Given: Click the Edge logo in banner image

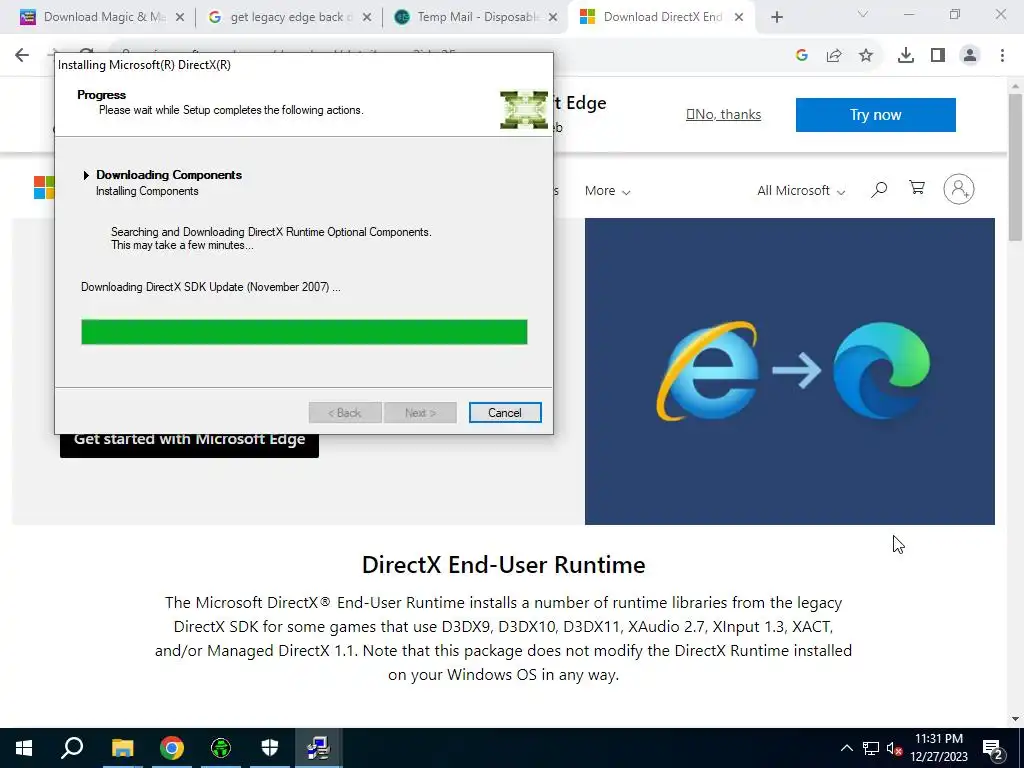Looking at the screenshot, I should click(882, 370).
